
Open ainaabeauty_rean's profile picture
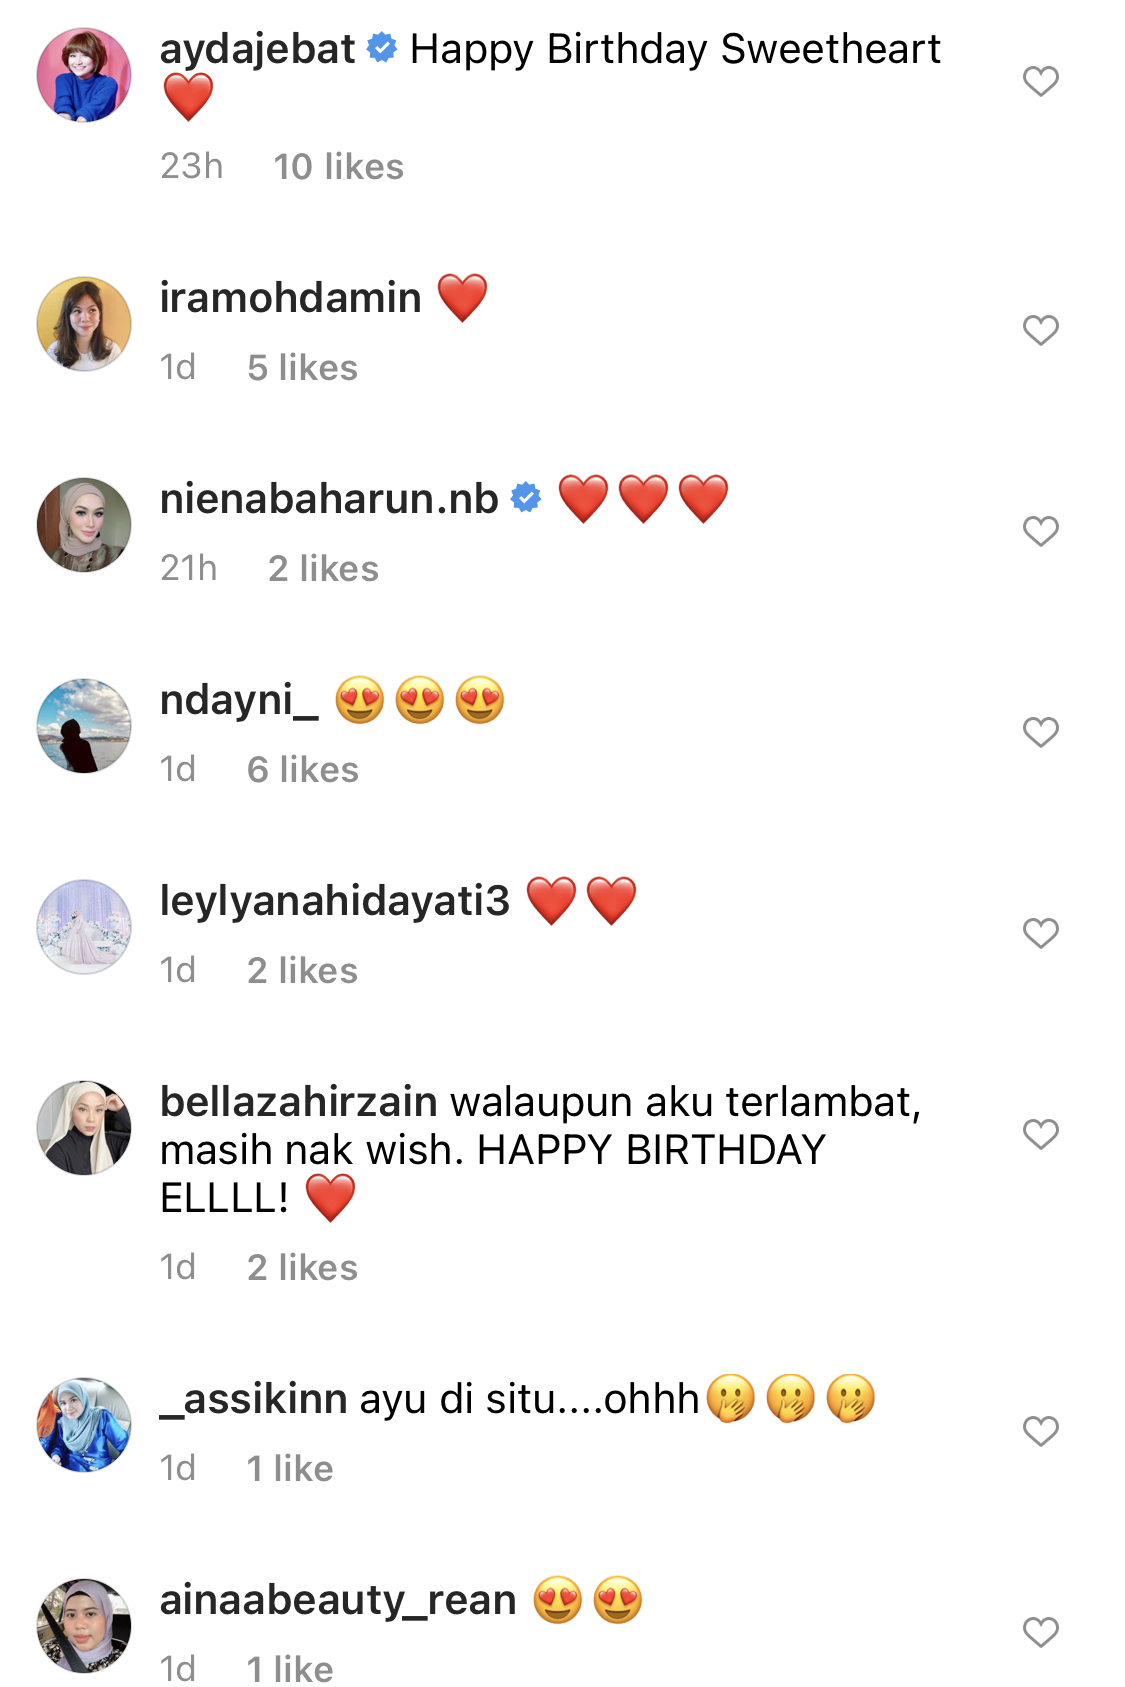click(x=84, y=1625)
